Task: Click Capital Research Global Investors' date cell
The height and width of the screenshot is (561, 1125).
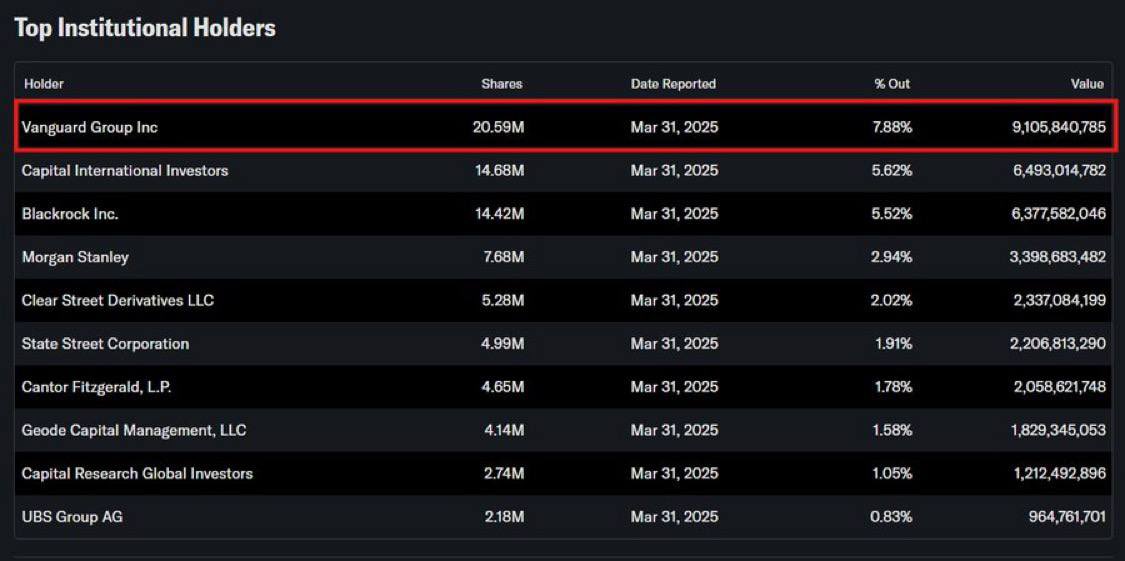Action: point(674,473)
